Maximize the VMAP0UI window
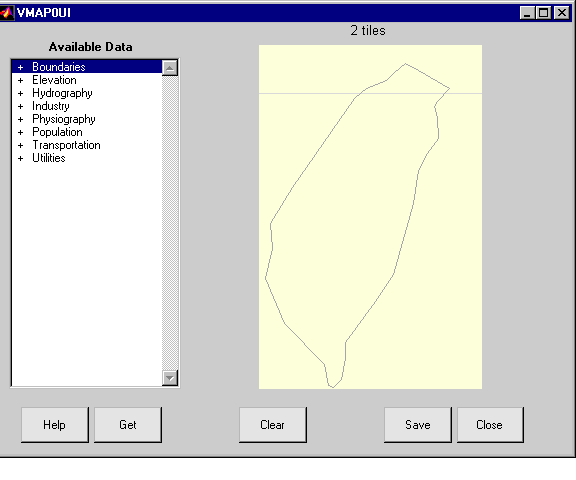 click(543, 13)
